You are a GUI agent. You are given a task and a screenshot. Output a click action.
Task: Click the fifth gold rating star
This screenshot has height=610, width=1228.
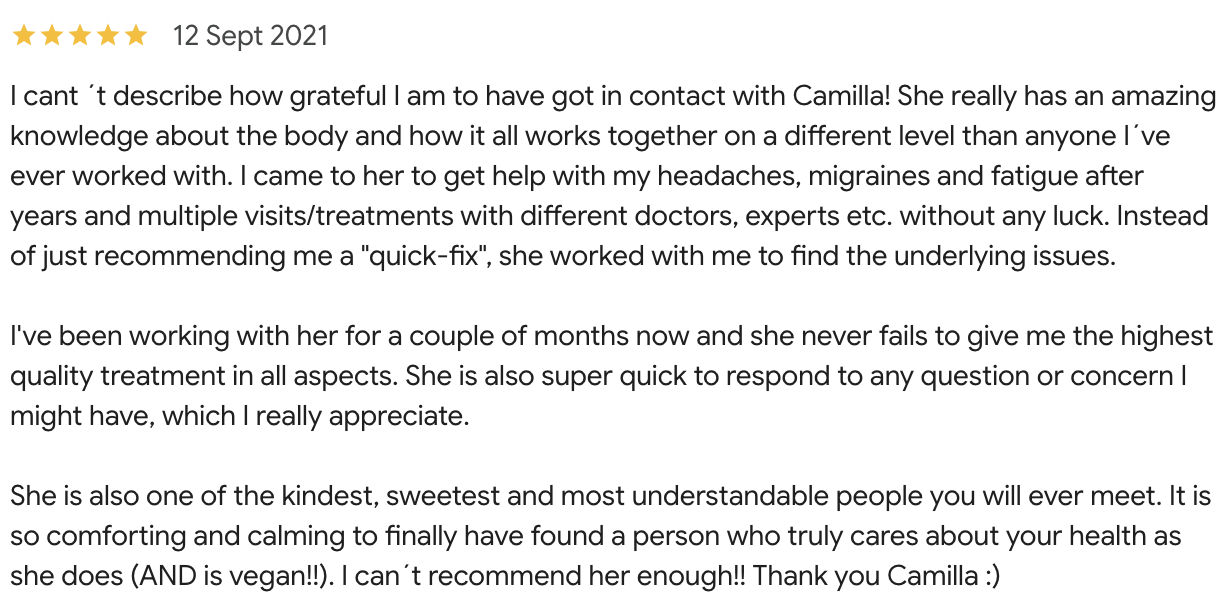coord(135,36)
